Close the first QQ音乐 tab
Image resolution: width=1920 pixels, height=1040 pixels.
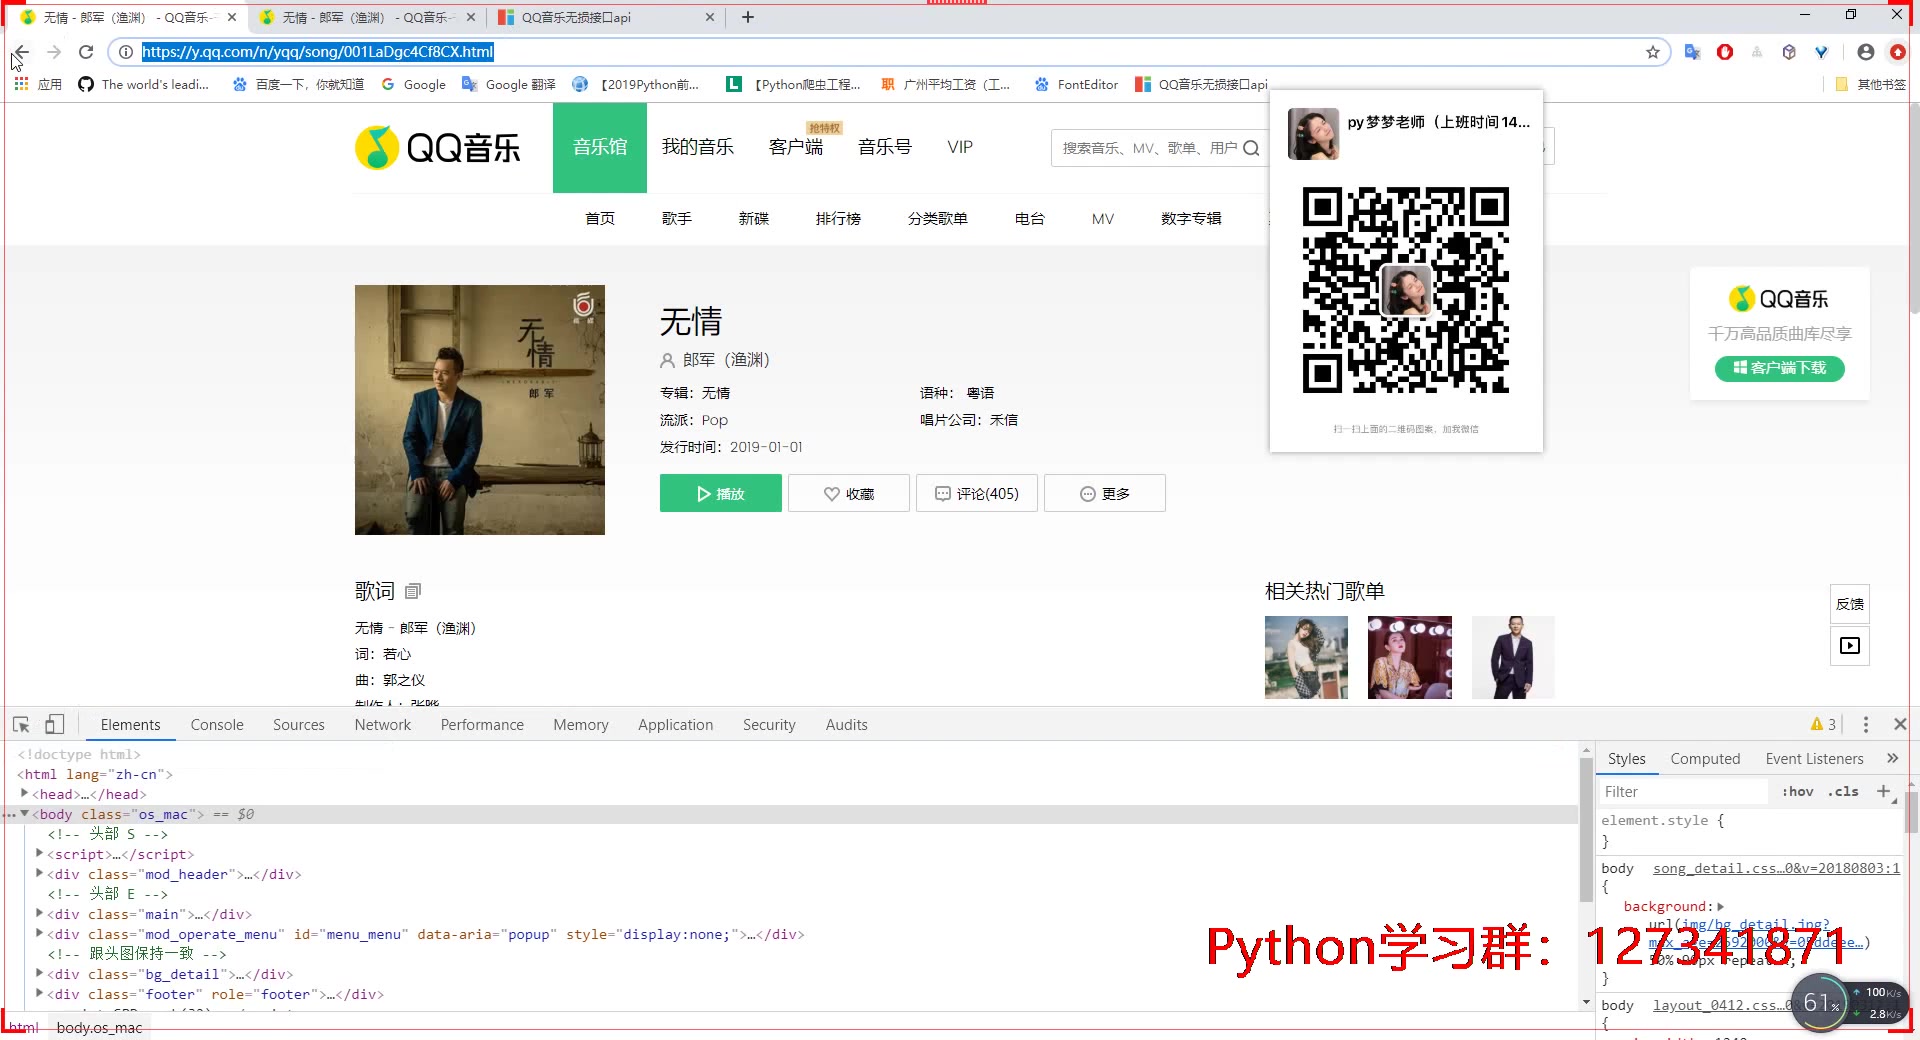[232, 17]
